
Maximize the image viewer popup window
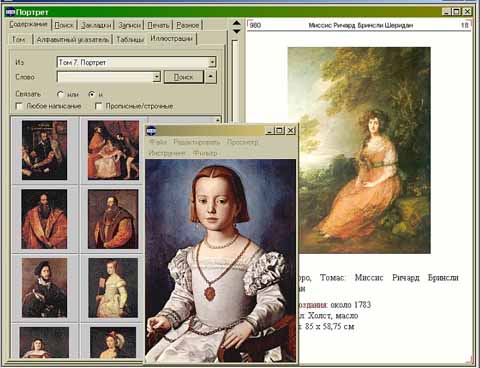point(280,130)
